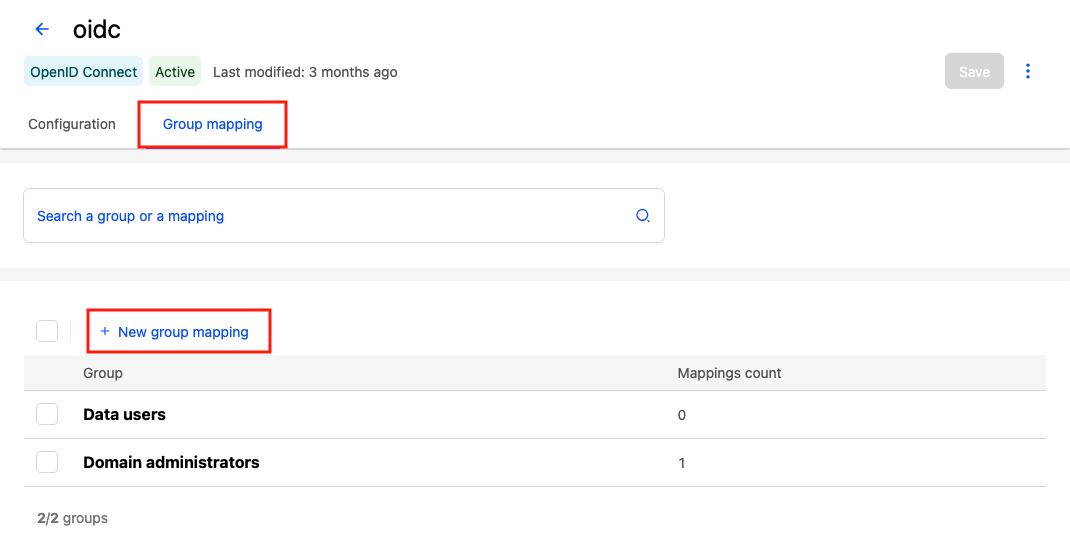Click the Last modified timestamp text
Image resolution: width=1070 pixels, height=557 pixels.
tap(305, 72)
